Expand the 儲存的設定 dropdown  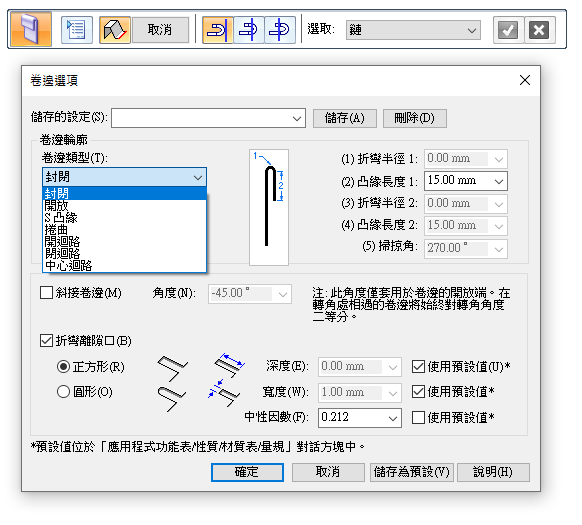(208, 118)
